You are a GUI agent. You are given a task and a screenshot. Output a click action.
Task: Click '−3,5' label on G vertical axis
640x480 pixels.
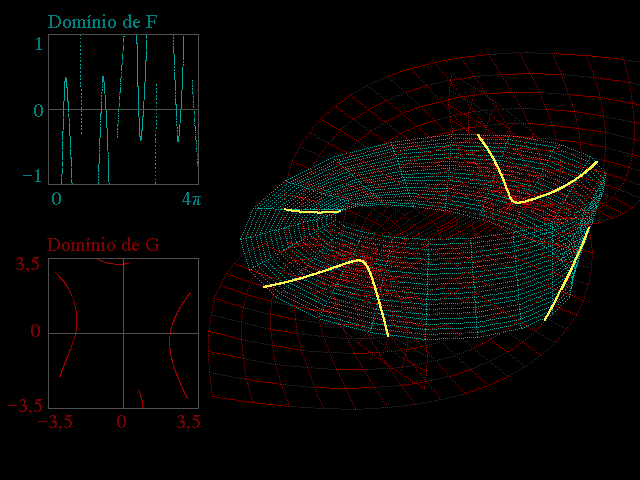[x=25, y=406]
